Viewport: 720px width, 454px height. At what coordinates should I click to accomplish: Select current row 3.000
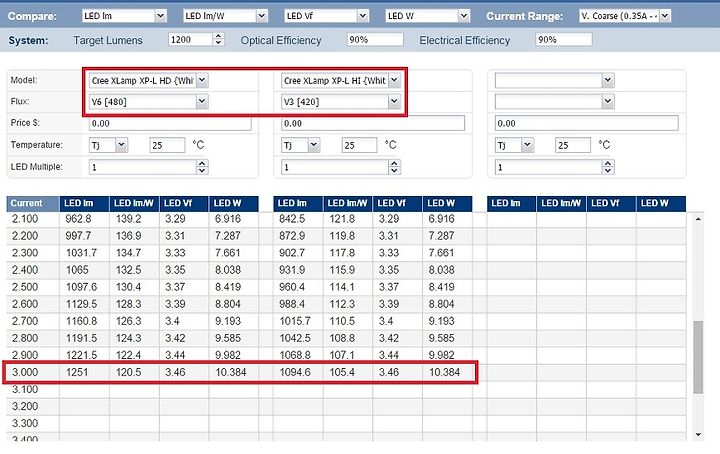click(x=25, y=372)
